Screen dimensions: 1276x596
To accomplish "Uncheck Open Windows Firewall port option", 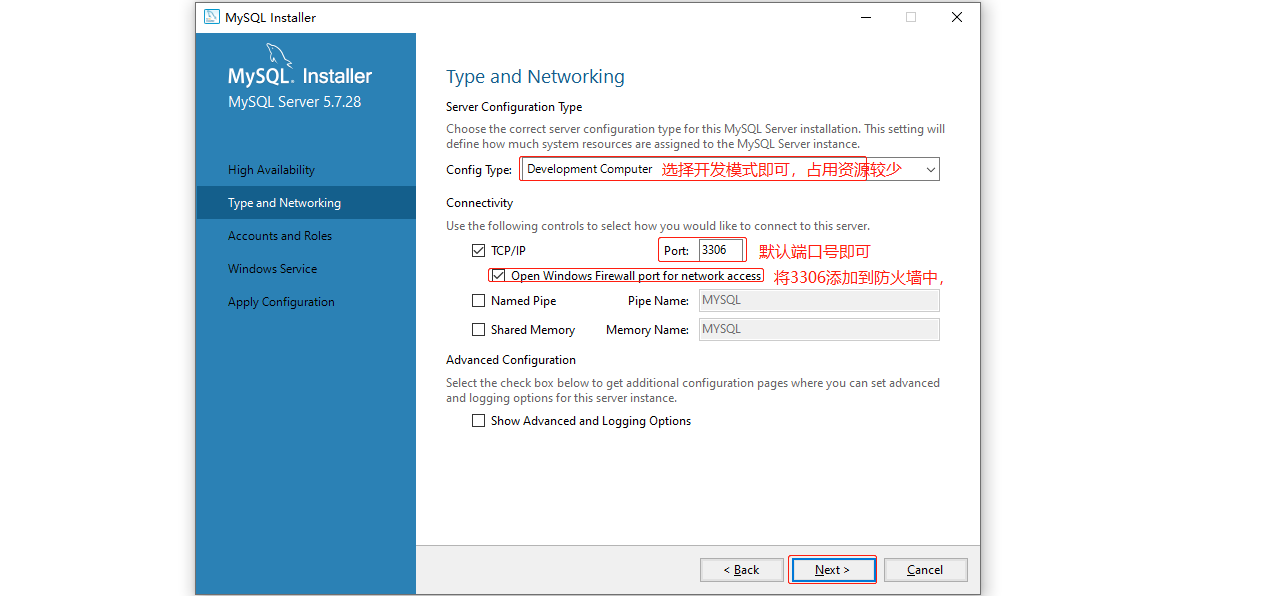I will (x=498, y=276).
